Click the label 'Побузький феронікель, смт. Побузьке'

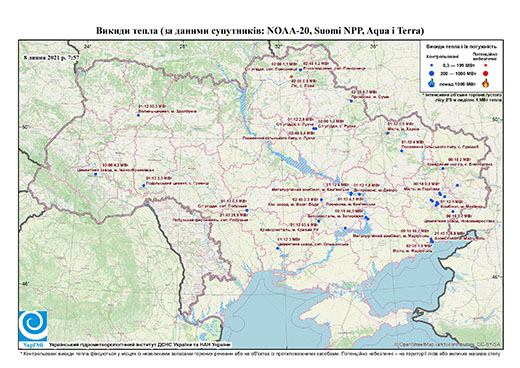point(210,220)
